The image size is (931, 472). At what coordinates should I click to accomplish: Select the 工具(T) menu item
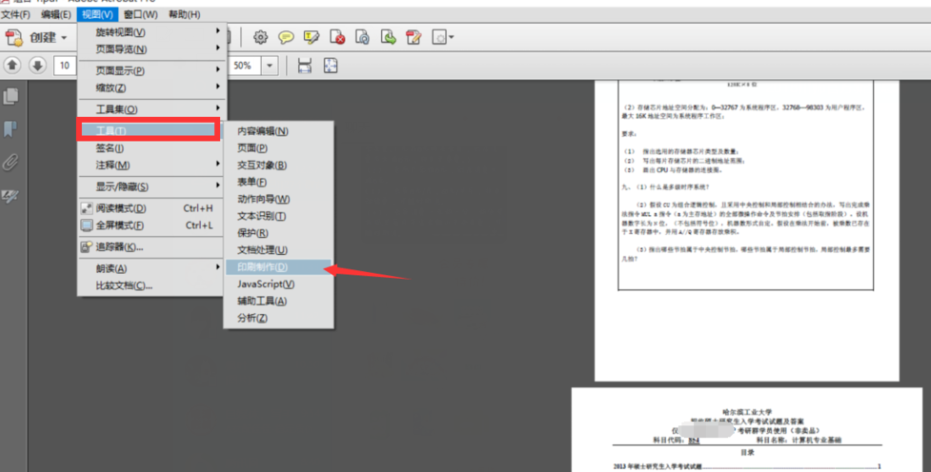point(148,130)
